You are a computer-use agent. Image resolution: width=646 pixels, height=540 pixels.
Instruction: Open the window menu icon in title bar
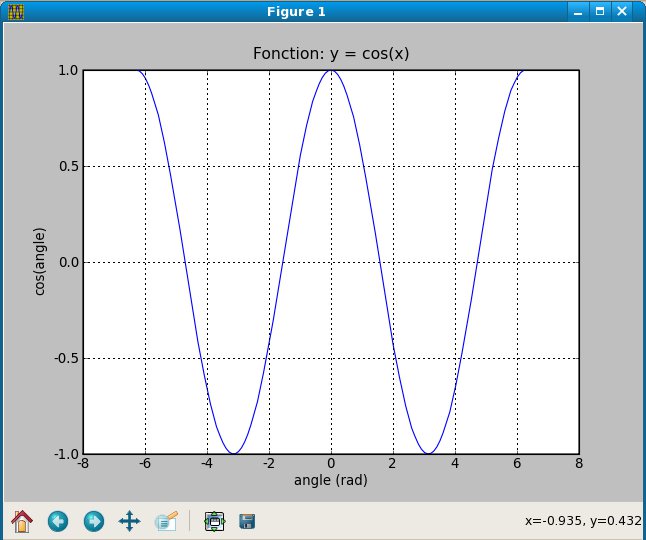16,12
